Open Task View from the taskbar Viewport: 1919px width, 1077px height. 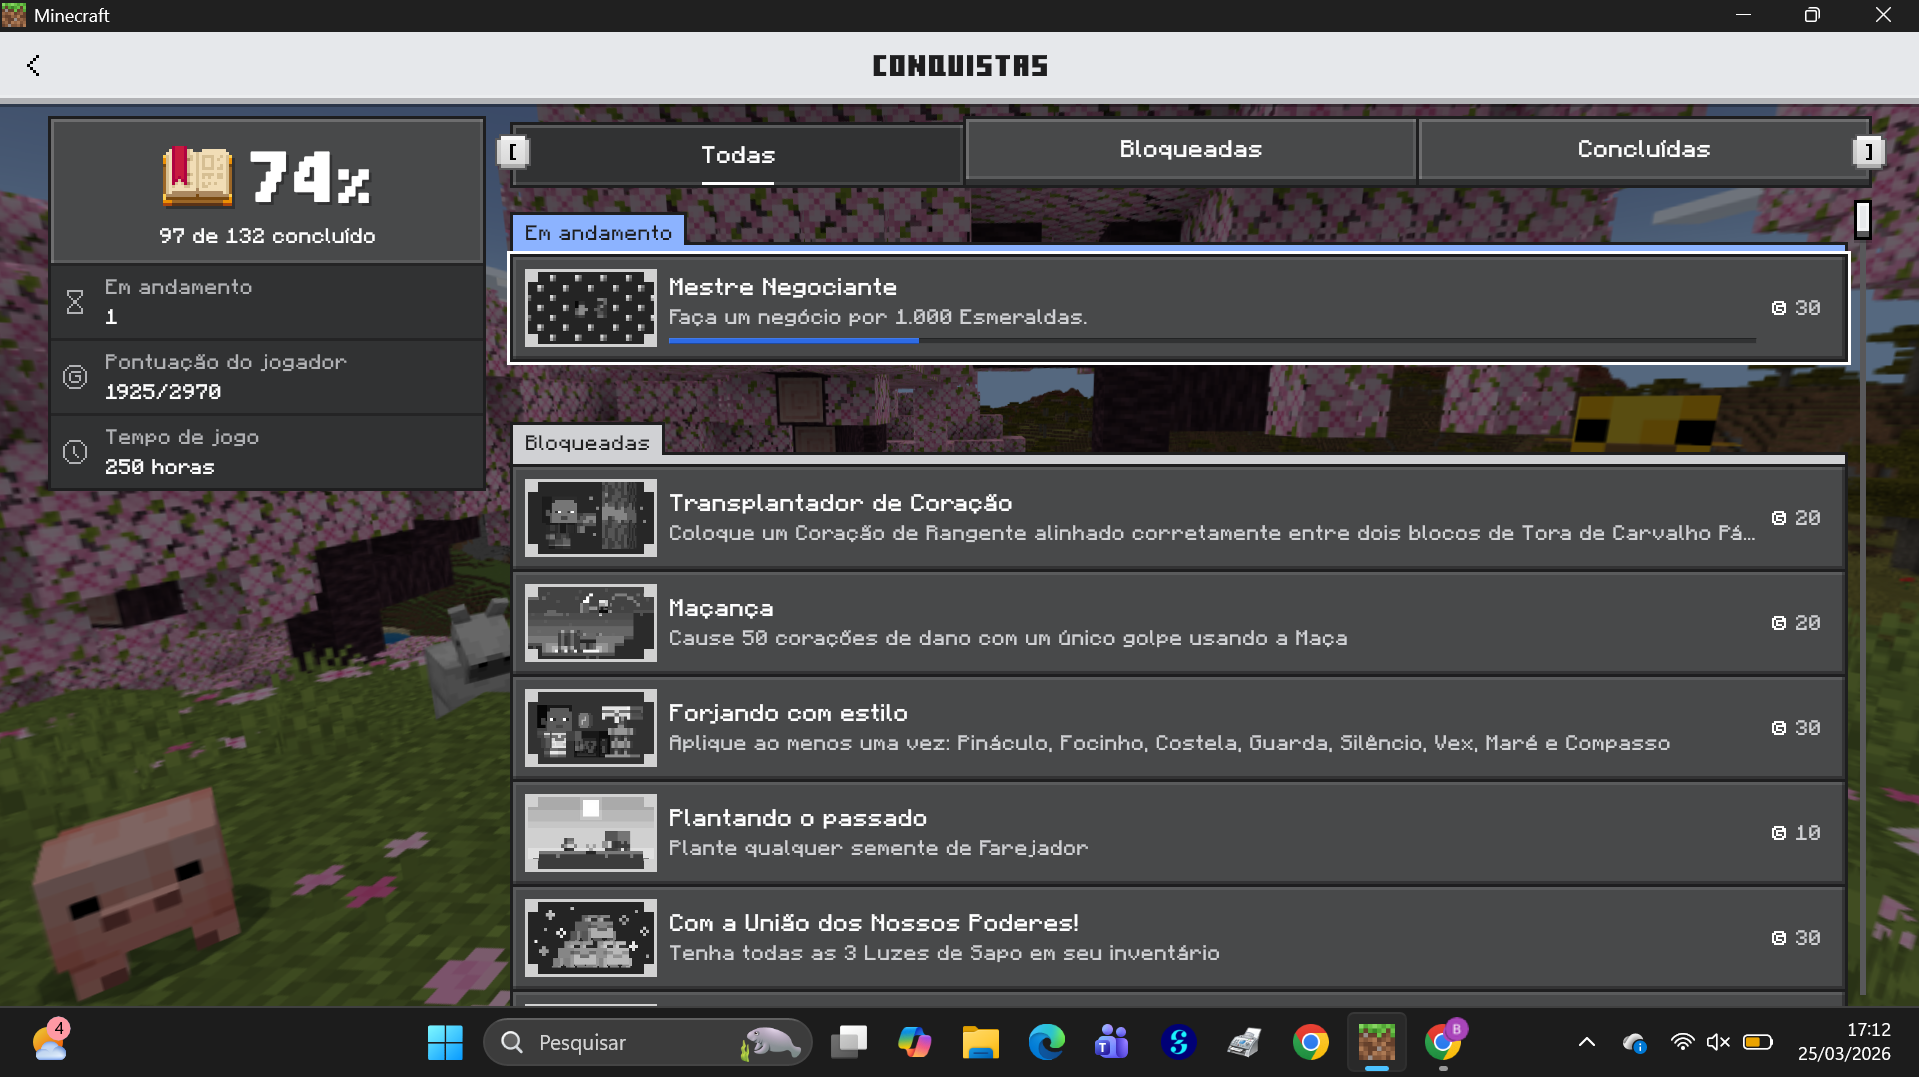click(x=849, y=1043)
